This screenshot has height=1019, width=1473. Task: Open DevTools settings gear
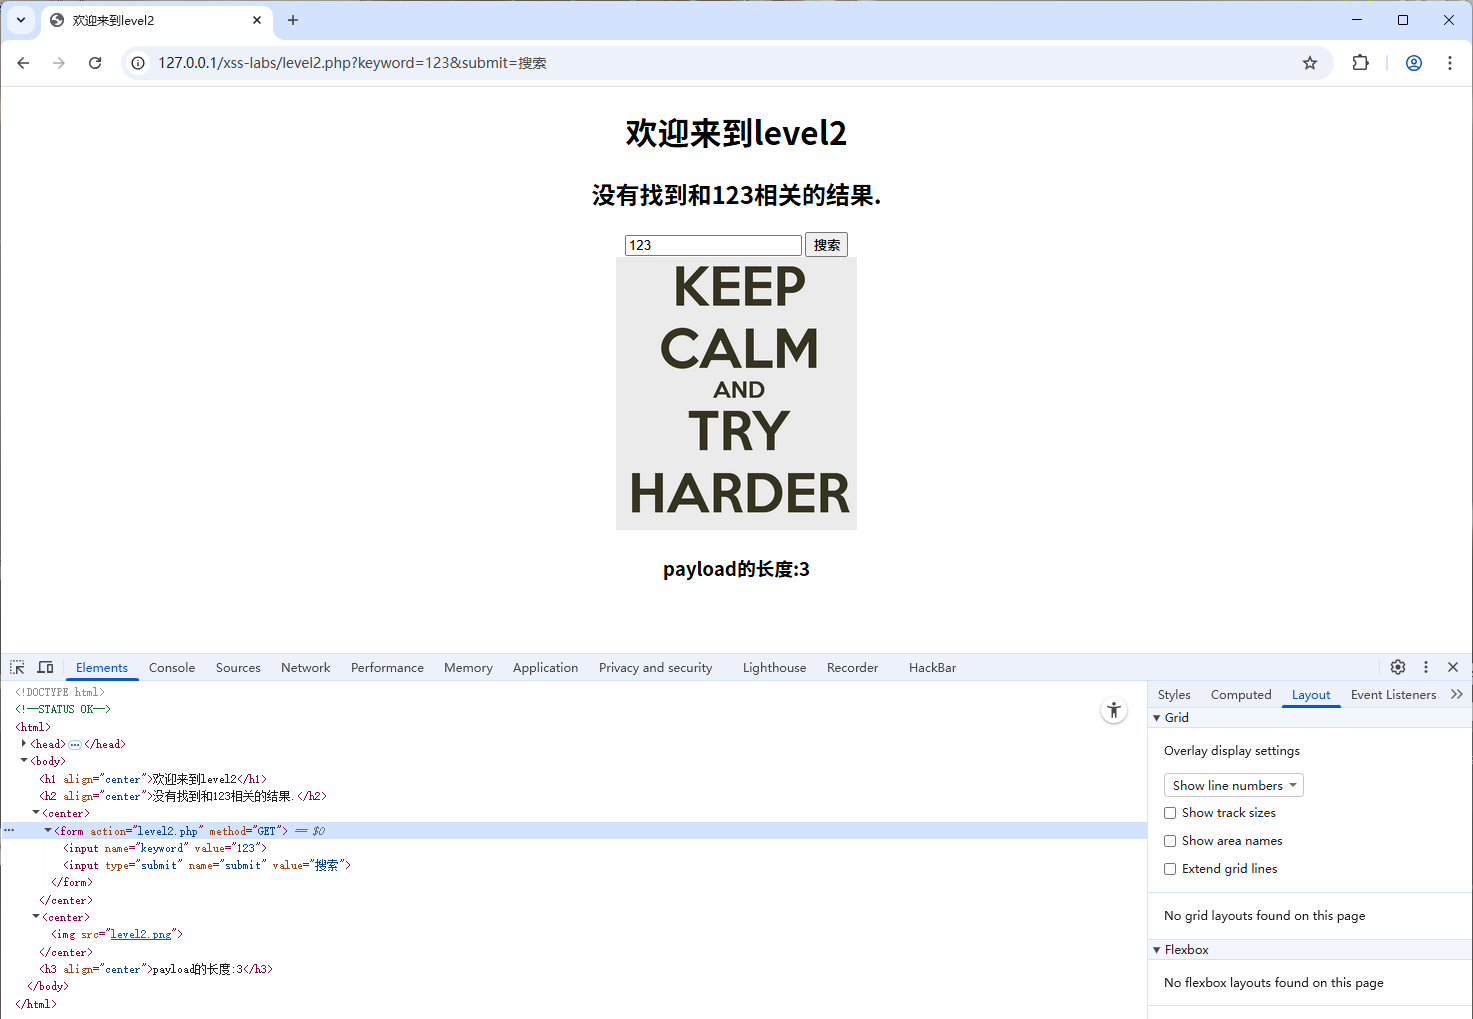(1398, 667)
